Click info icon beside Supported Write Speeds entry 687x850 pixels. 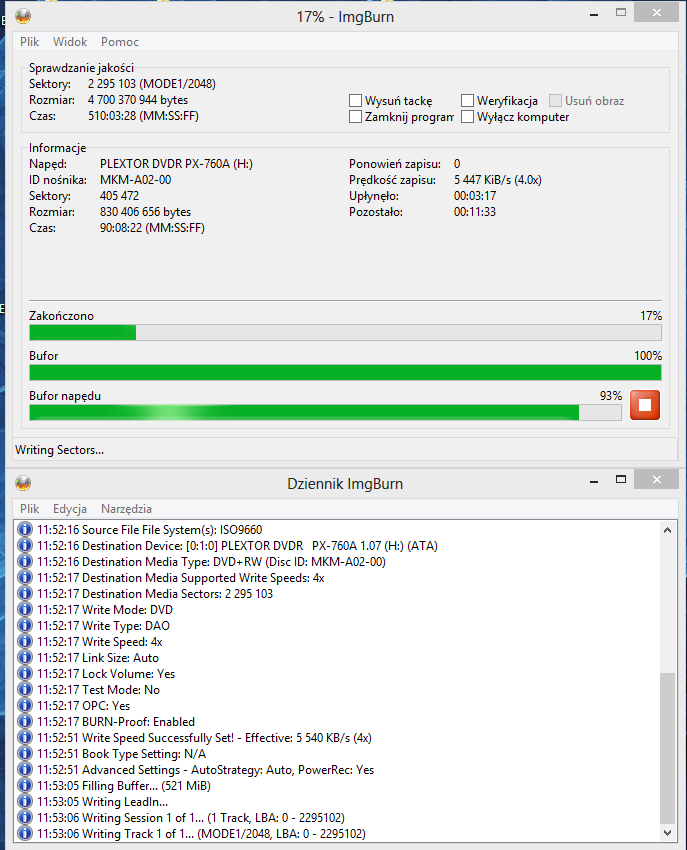[24, 577]
